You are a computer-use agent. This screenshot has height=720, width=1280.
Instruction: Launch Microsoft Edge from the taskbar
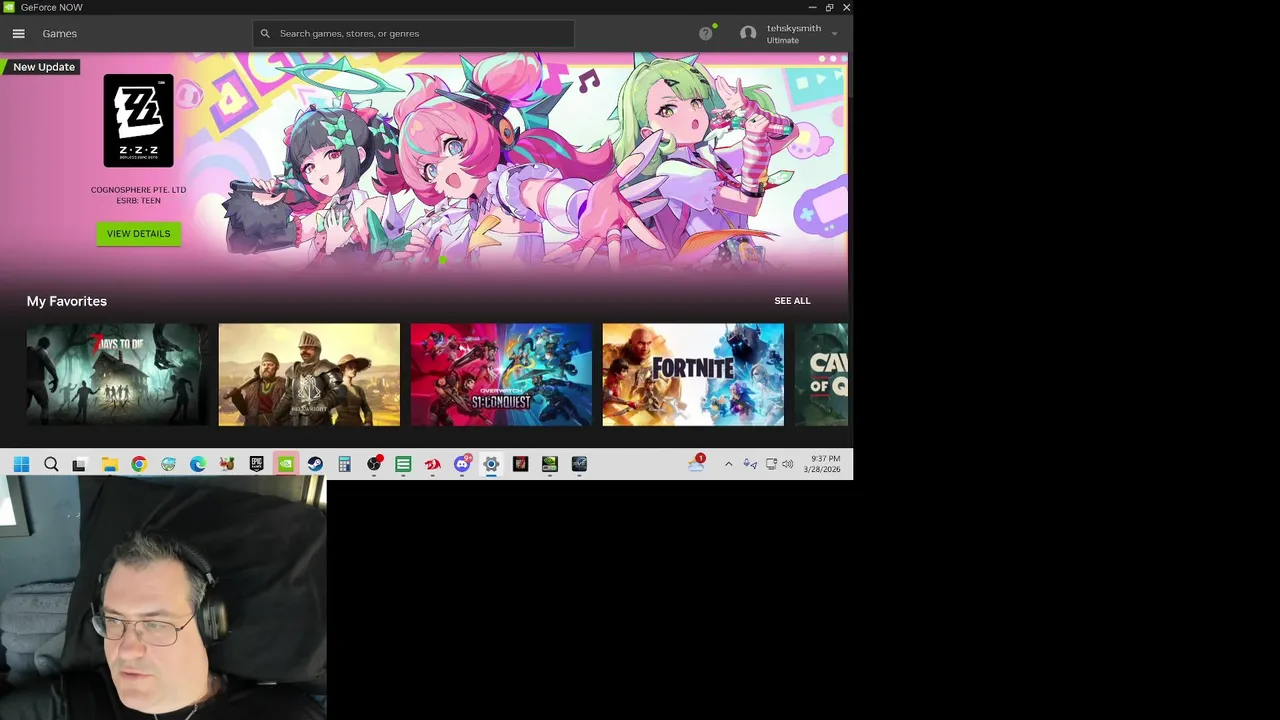click(198, 464)
